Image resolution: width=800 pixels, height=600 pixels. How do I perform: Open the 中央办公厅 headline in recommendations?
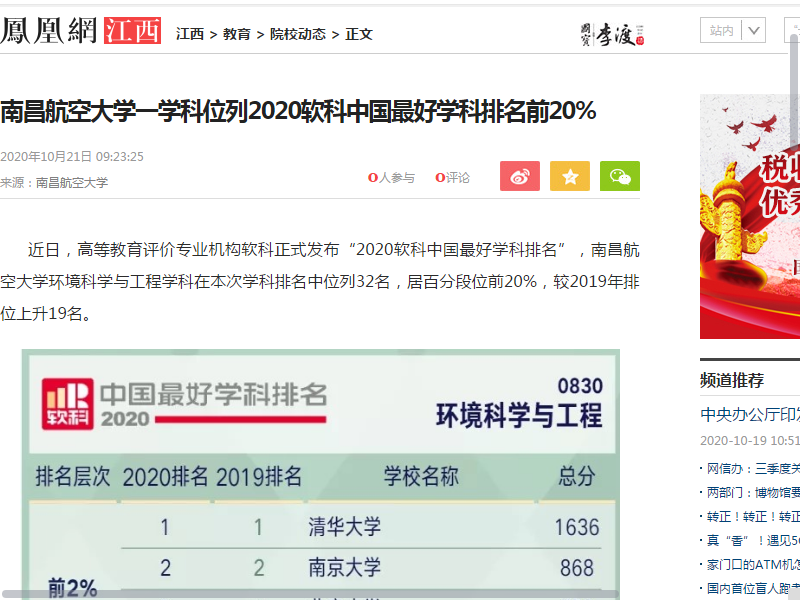pos(750,415)
